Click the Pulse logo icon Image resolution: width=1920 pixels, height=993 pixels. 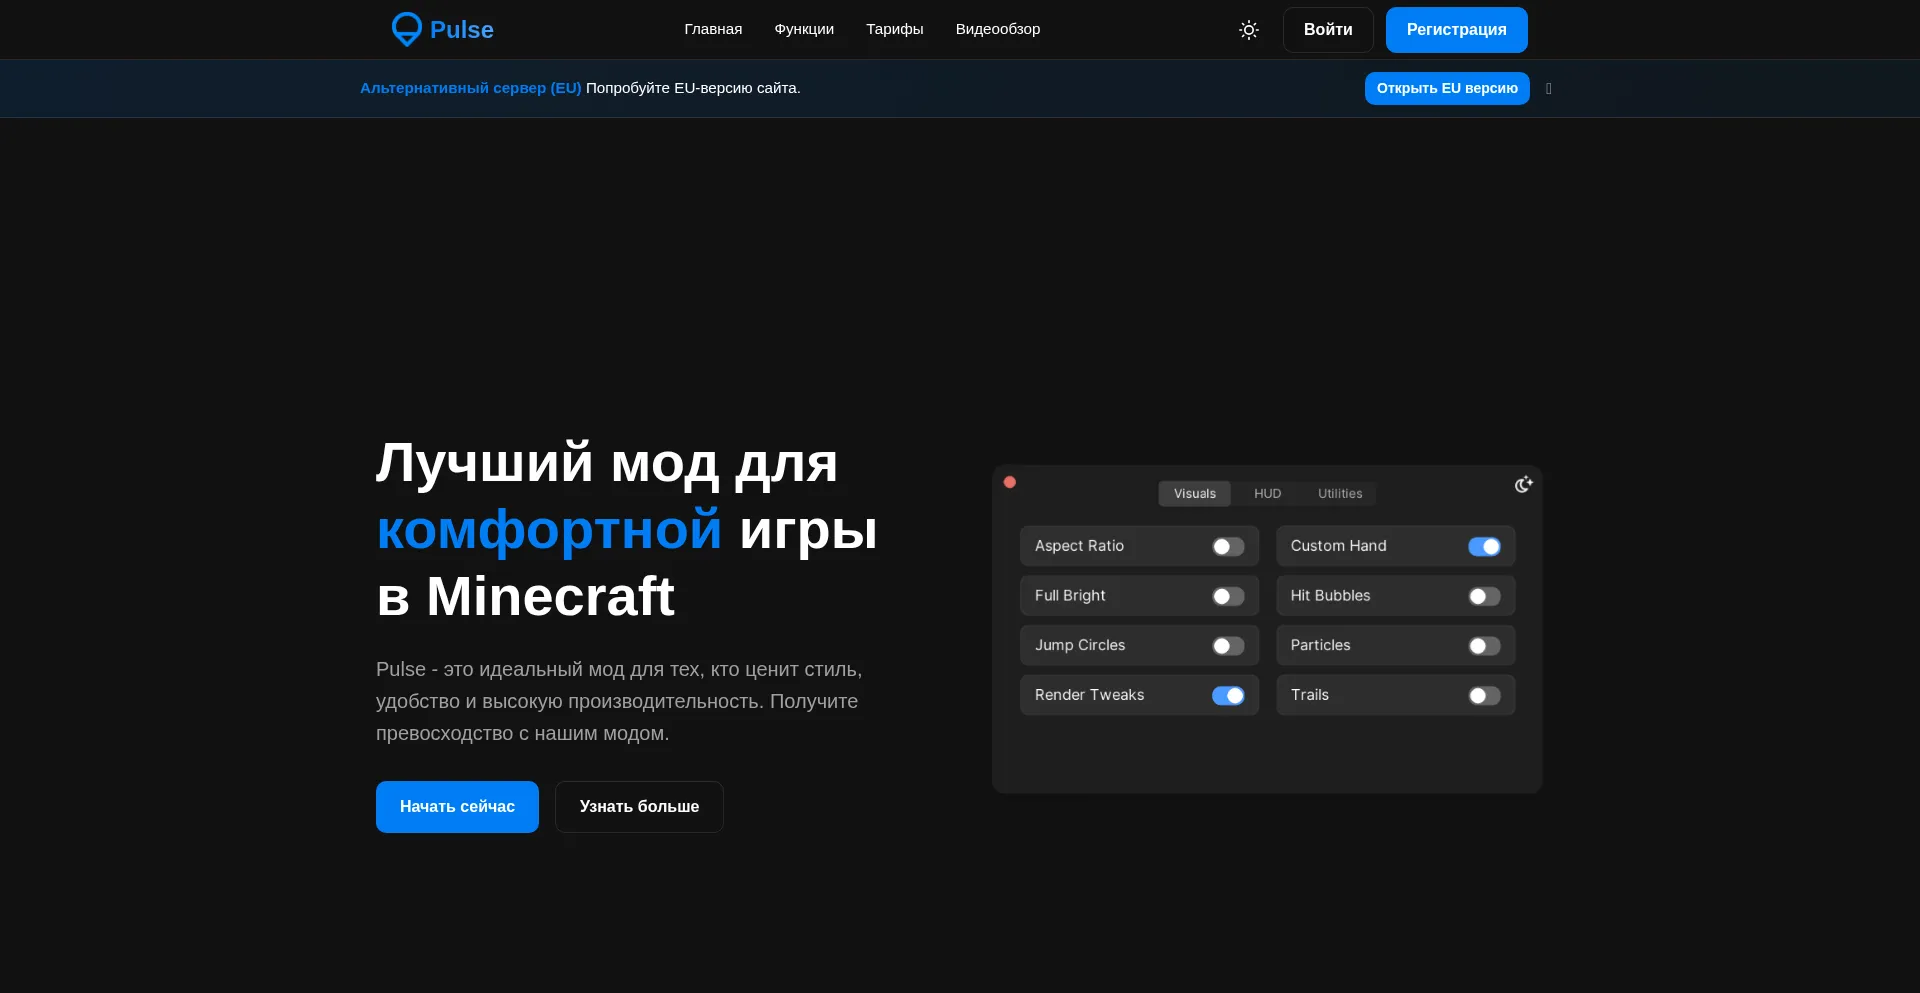[407, 29]
